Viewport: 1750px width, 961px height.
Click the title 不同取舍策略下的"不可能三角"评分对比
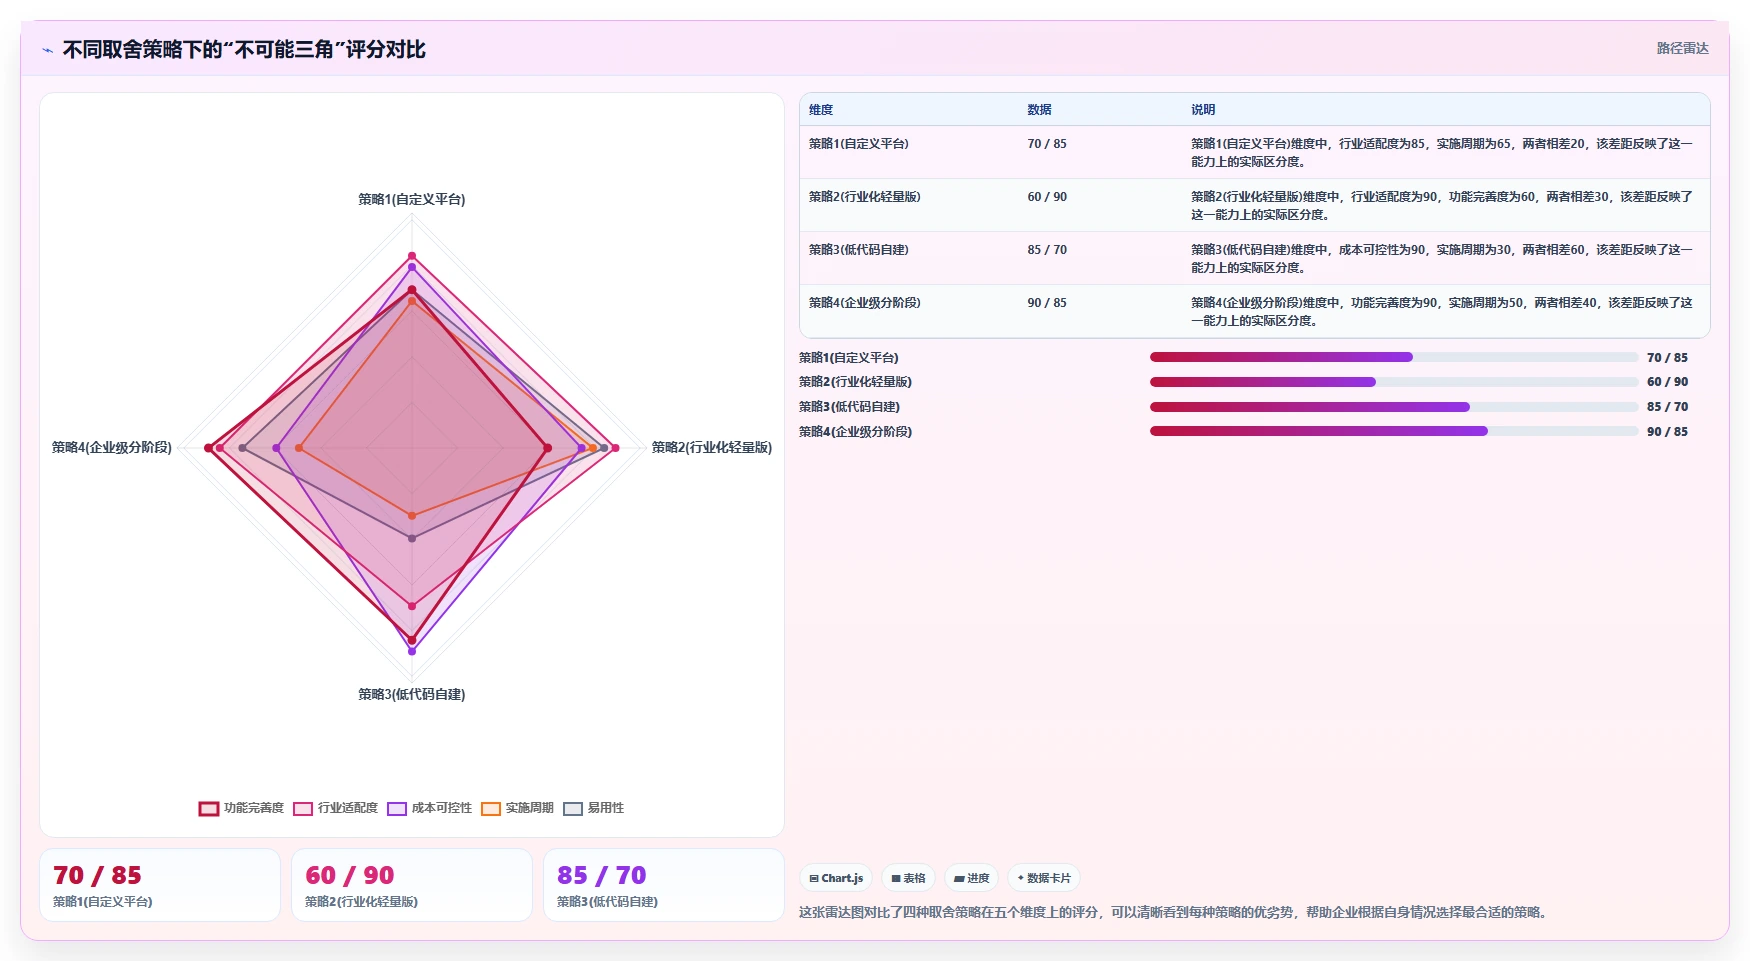point(244,49)
